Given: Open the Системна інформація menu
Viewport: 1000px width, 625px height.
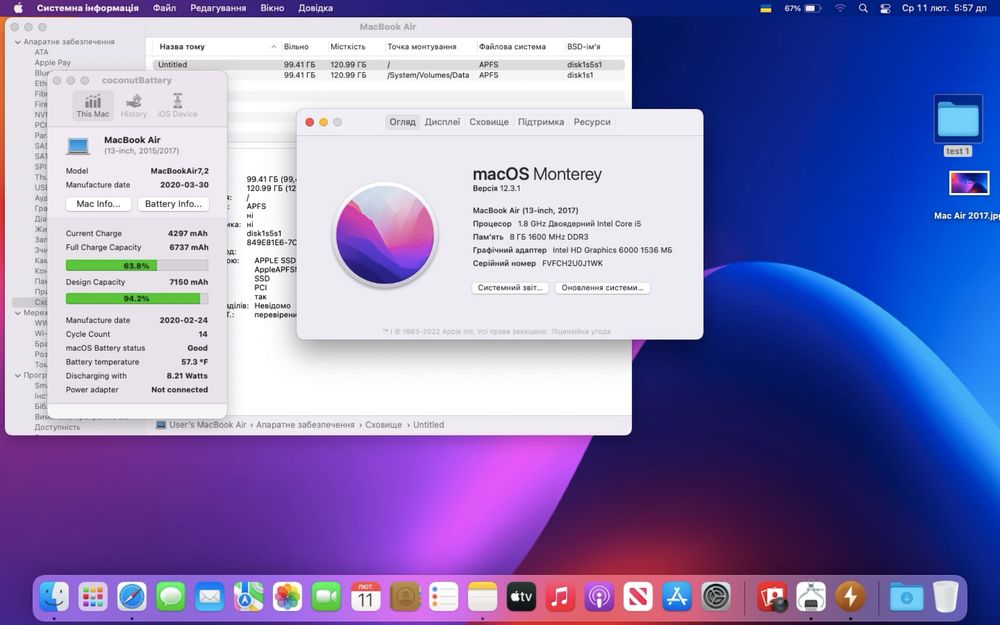Looking at the screenshot, I should [87, 8].
